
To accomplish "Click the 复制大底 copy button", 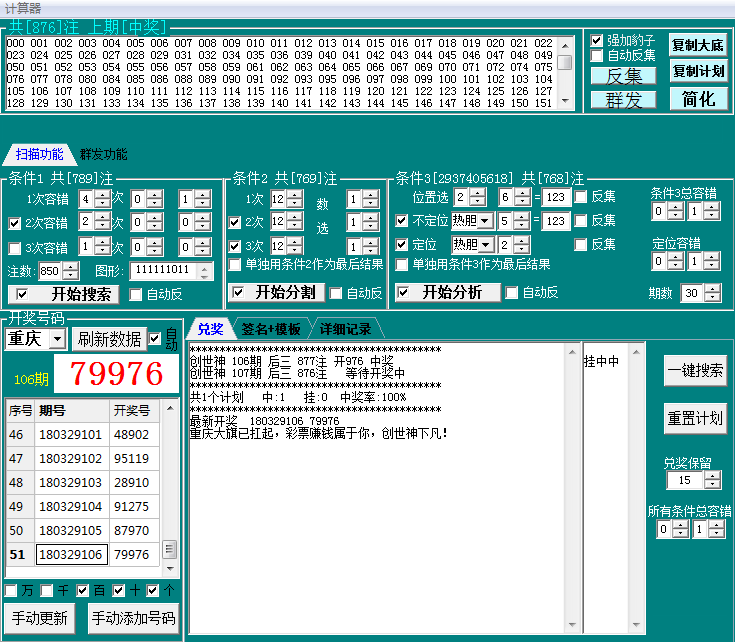I will pos(698,45).
